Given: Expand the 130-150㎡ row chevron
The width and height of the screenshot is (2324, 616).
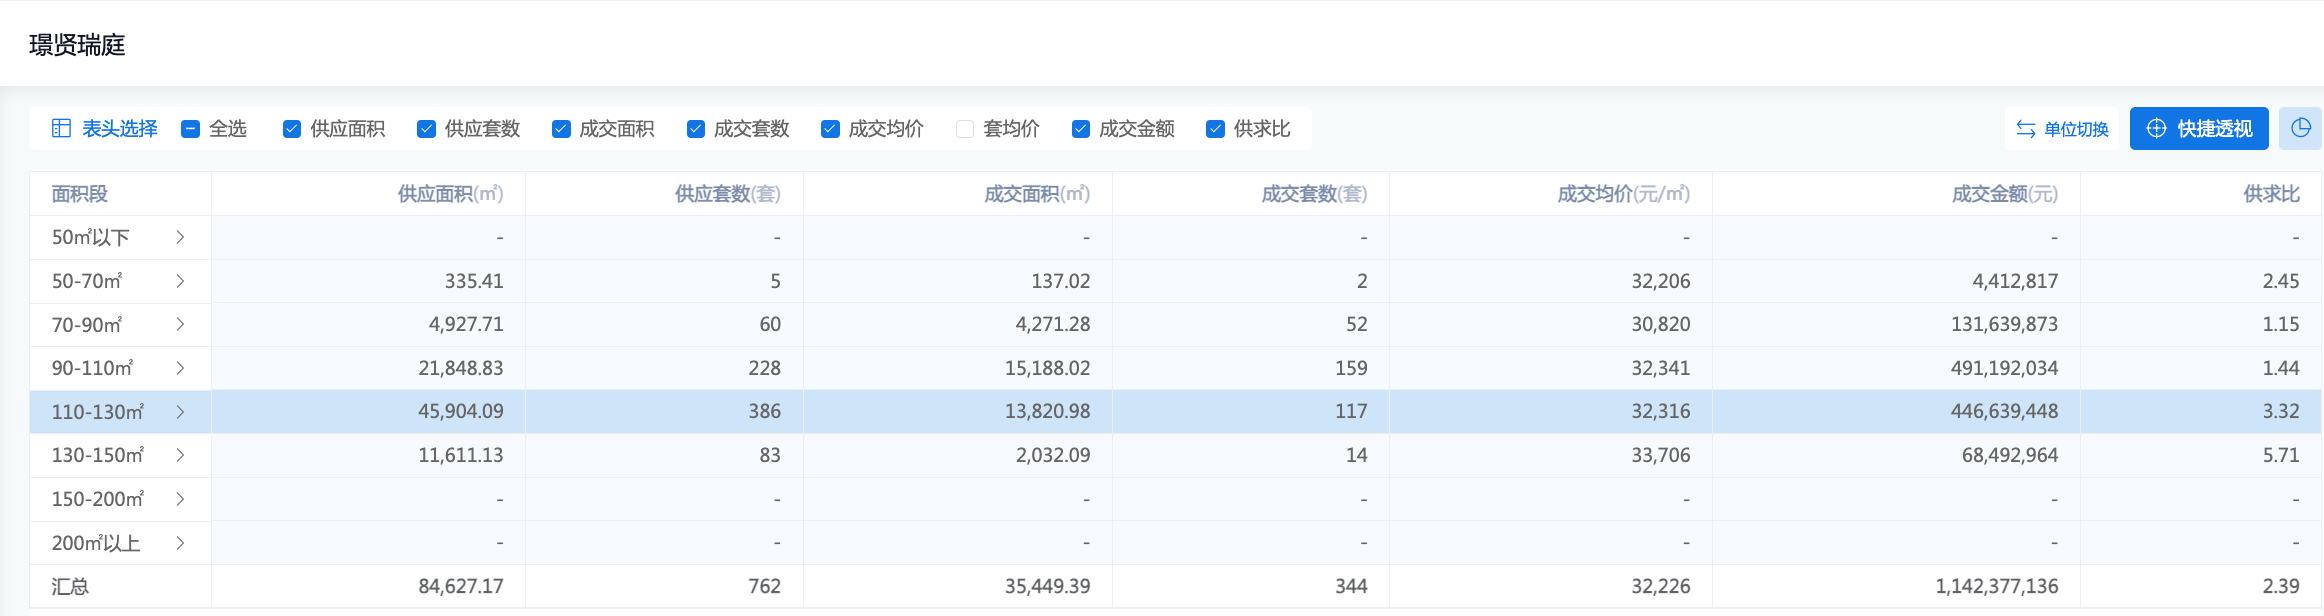Looking at the screenshot, I should click(x=181, y=455).
